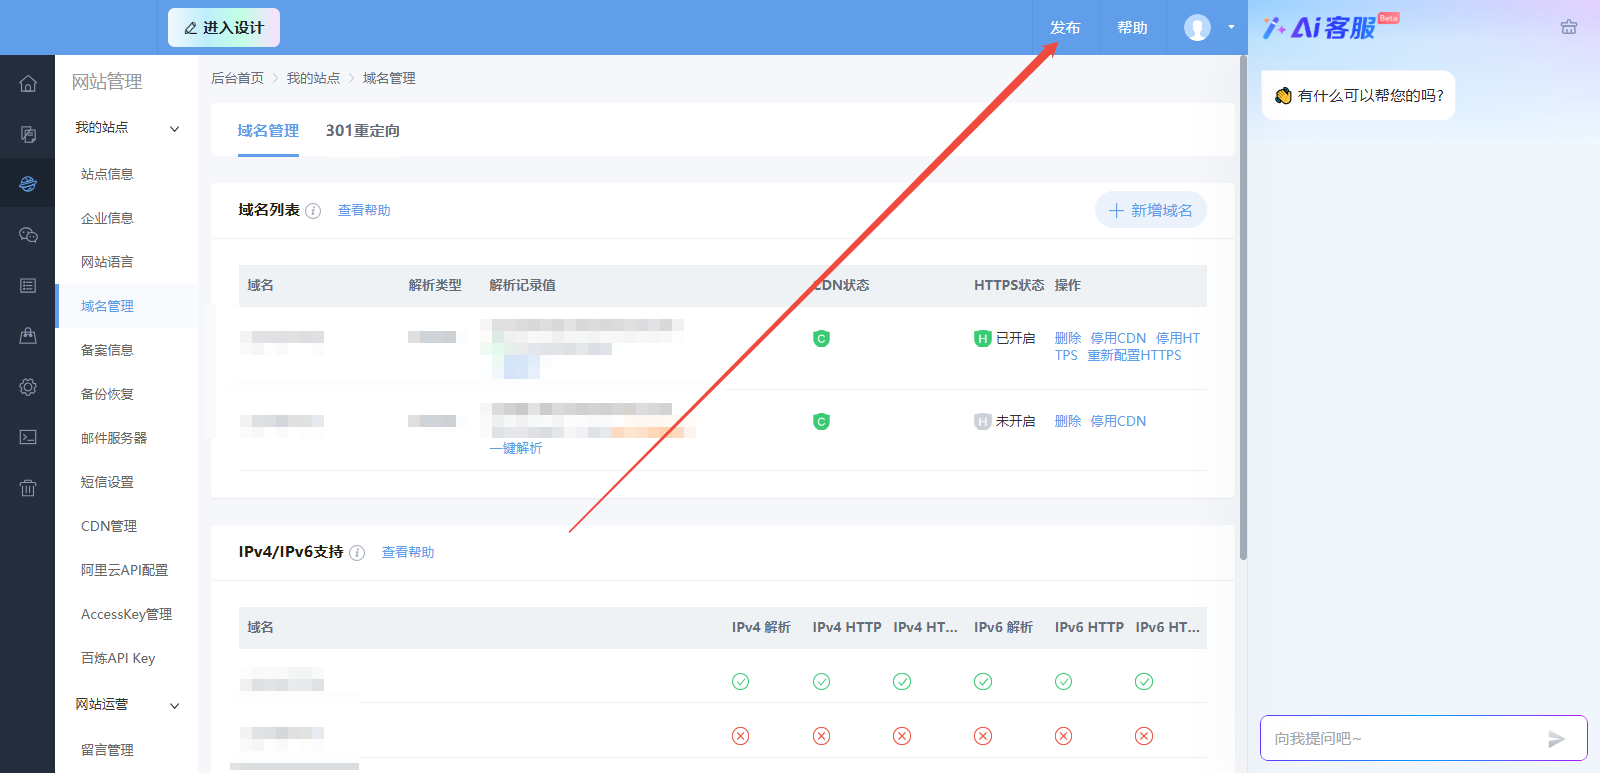Click the first green check under IPv4 解析
Image resolution: width=1600 pixels, height=773 pixels.
740,681
